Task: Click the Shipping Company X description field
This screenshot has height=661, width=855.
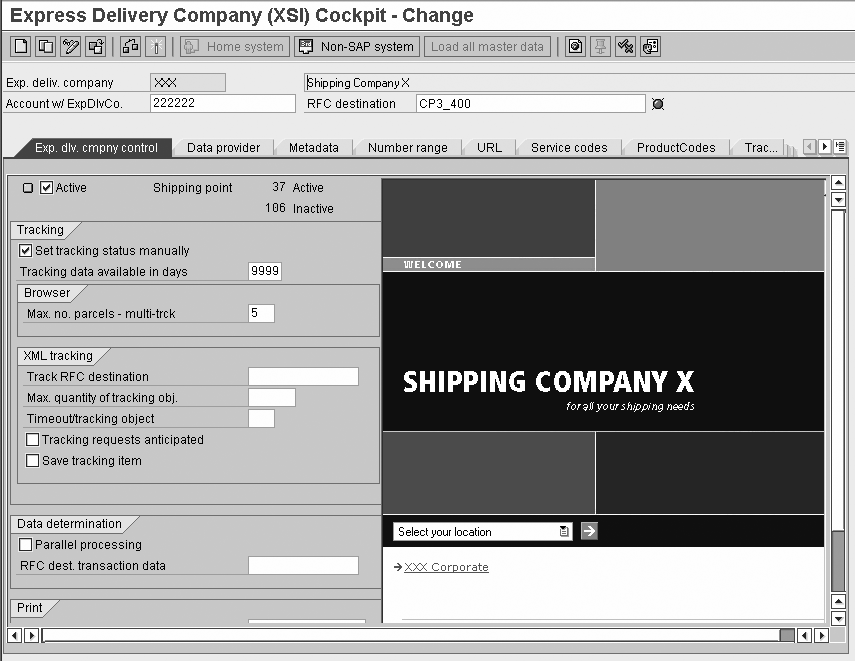Action: point(578,83)
